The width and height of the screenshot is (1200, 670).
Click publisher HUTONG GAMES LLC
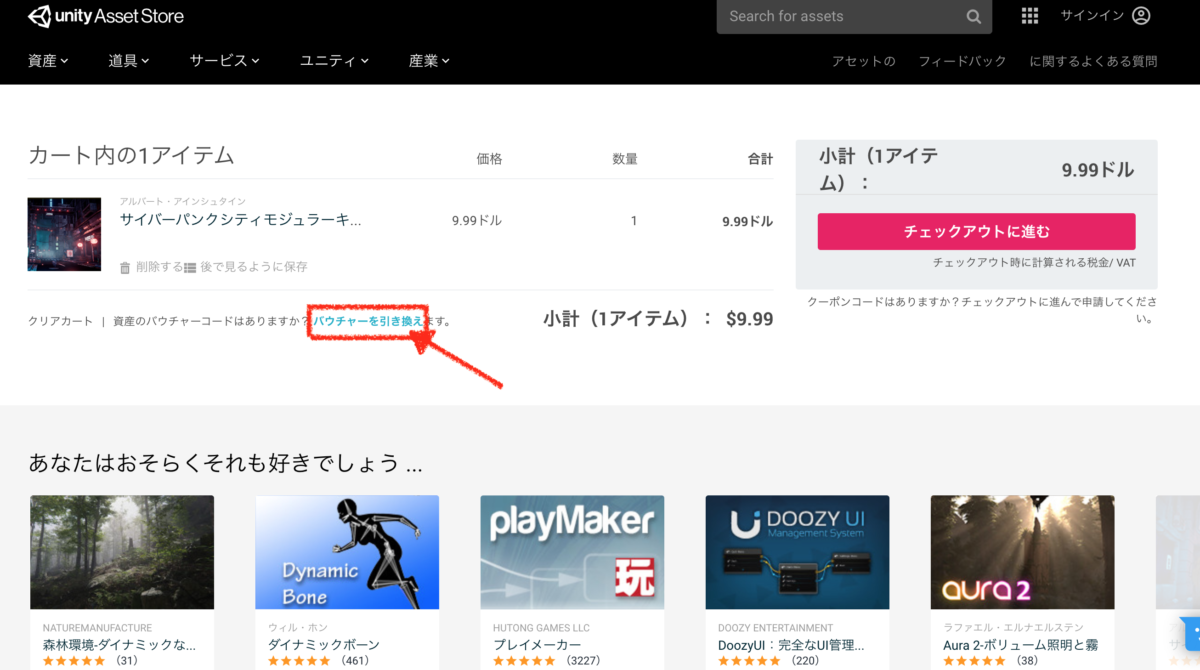click(x=541, y=629)
